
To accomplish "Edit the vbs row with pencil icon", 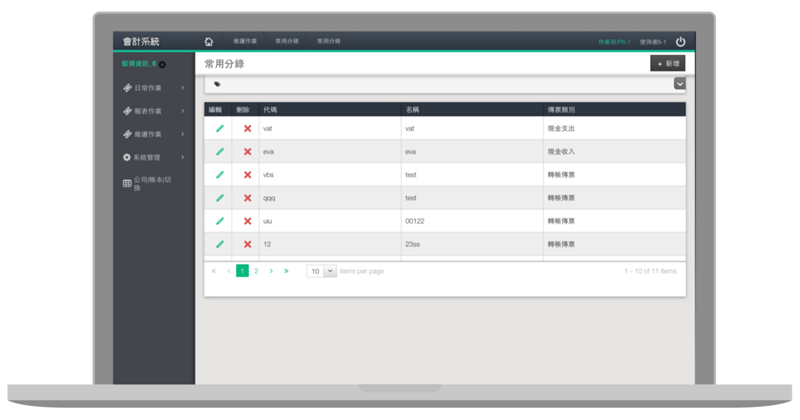I will pos(220,175).
